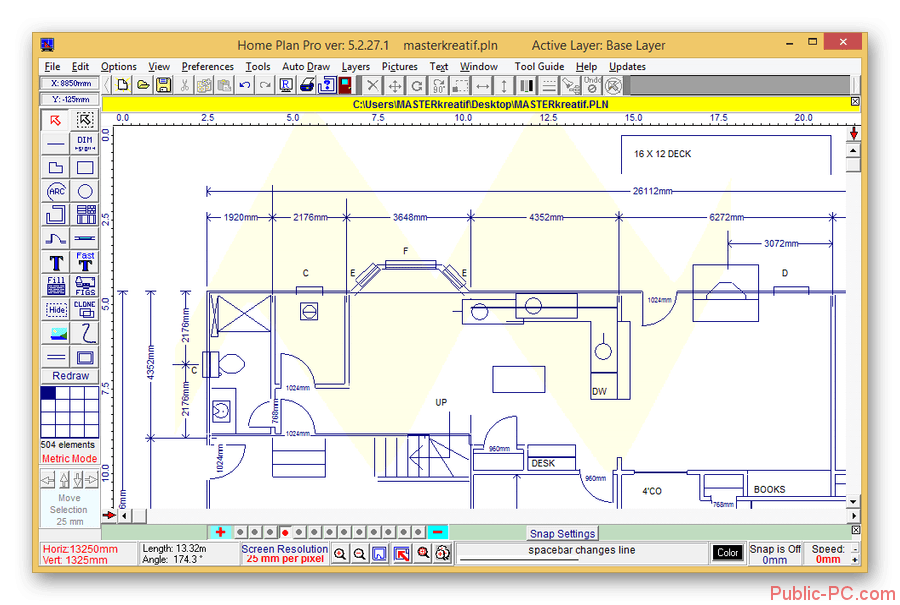Pick the Fill pattern tool
This screenshot has width=900, height=605.
(56, 286)
